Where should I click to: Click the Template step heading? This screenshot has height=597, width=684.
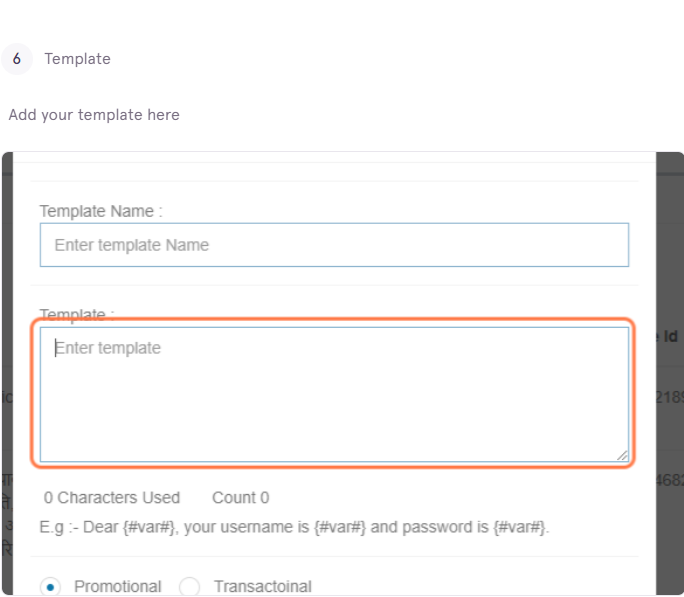78,59
